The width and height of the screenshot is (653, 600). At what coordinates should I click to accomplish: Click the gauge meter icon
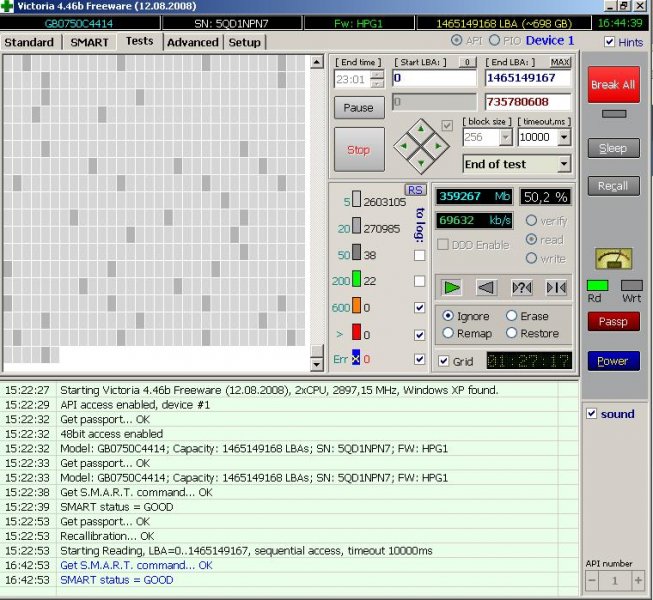click(x=612, y=258)
